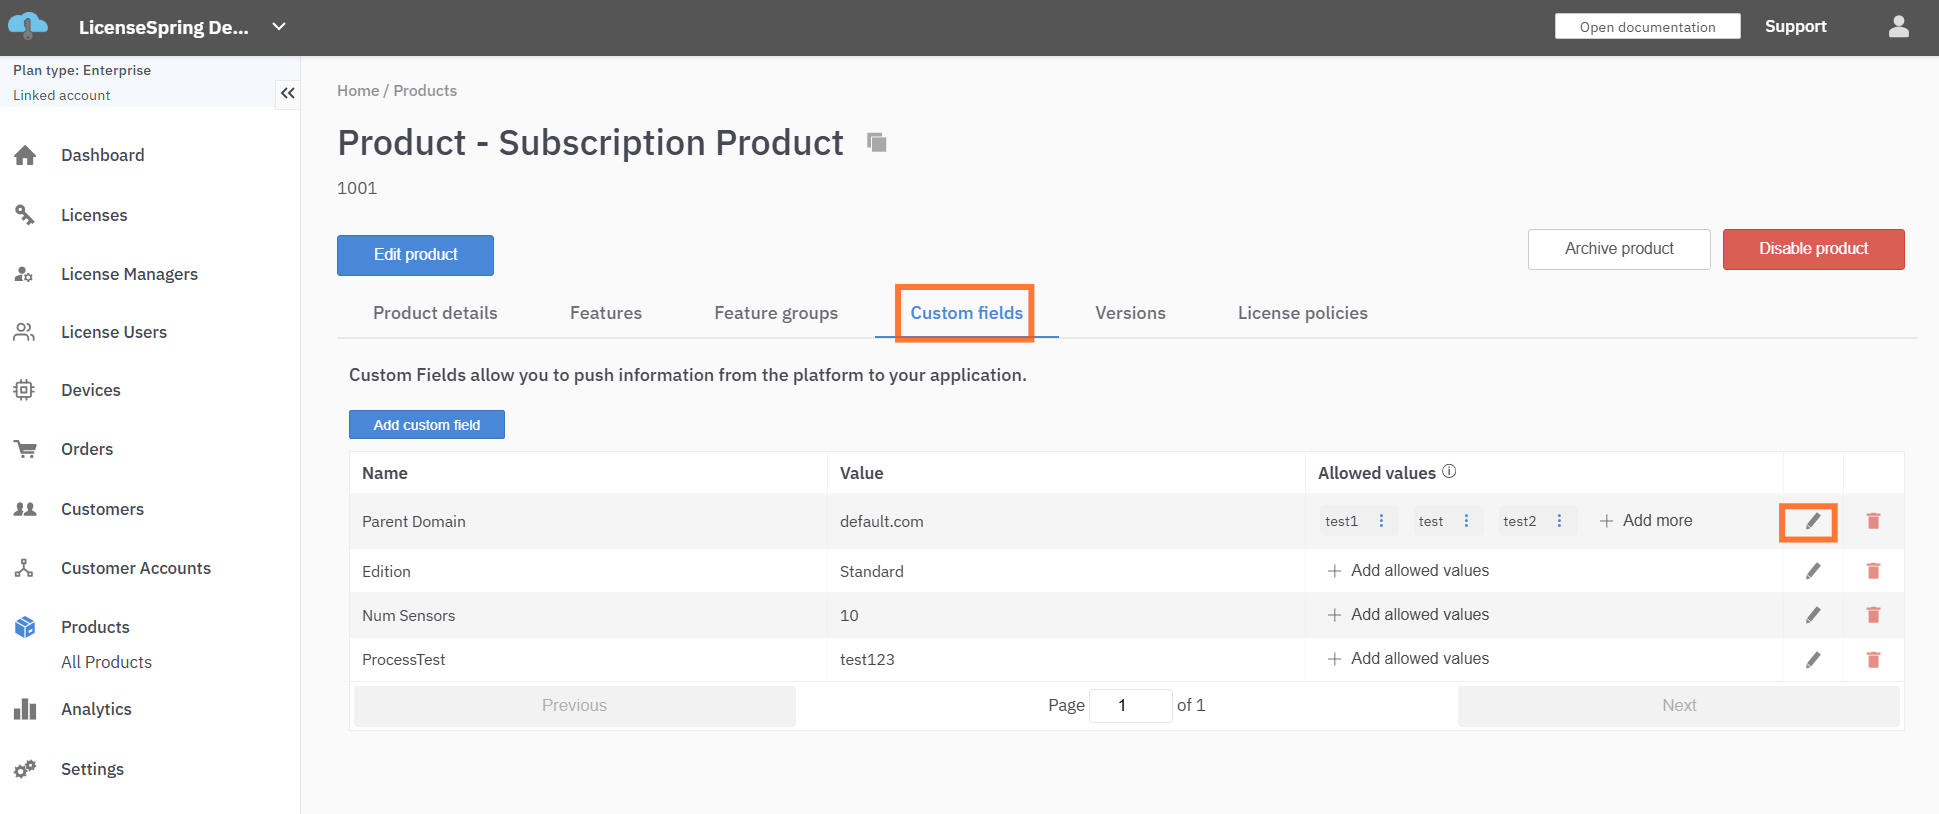The image size is (1939, 814).
Task: Go to License Managers in sidebar
Action: coord(129,274)
